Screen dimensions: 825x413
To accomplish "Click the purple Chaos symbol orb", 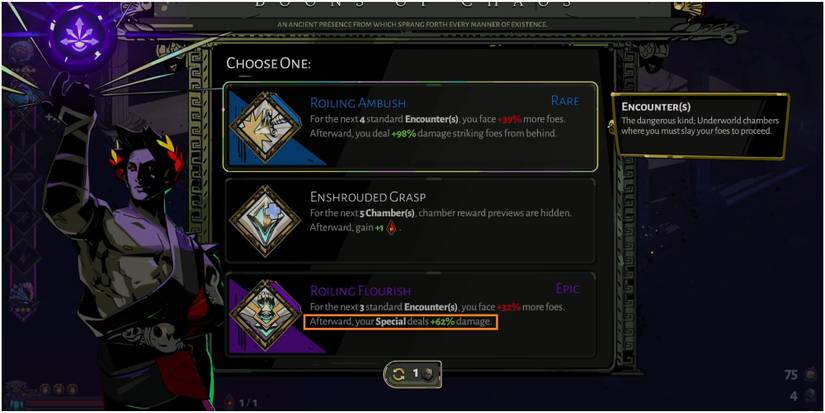I will click(83, 35).
